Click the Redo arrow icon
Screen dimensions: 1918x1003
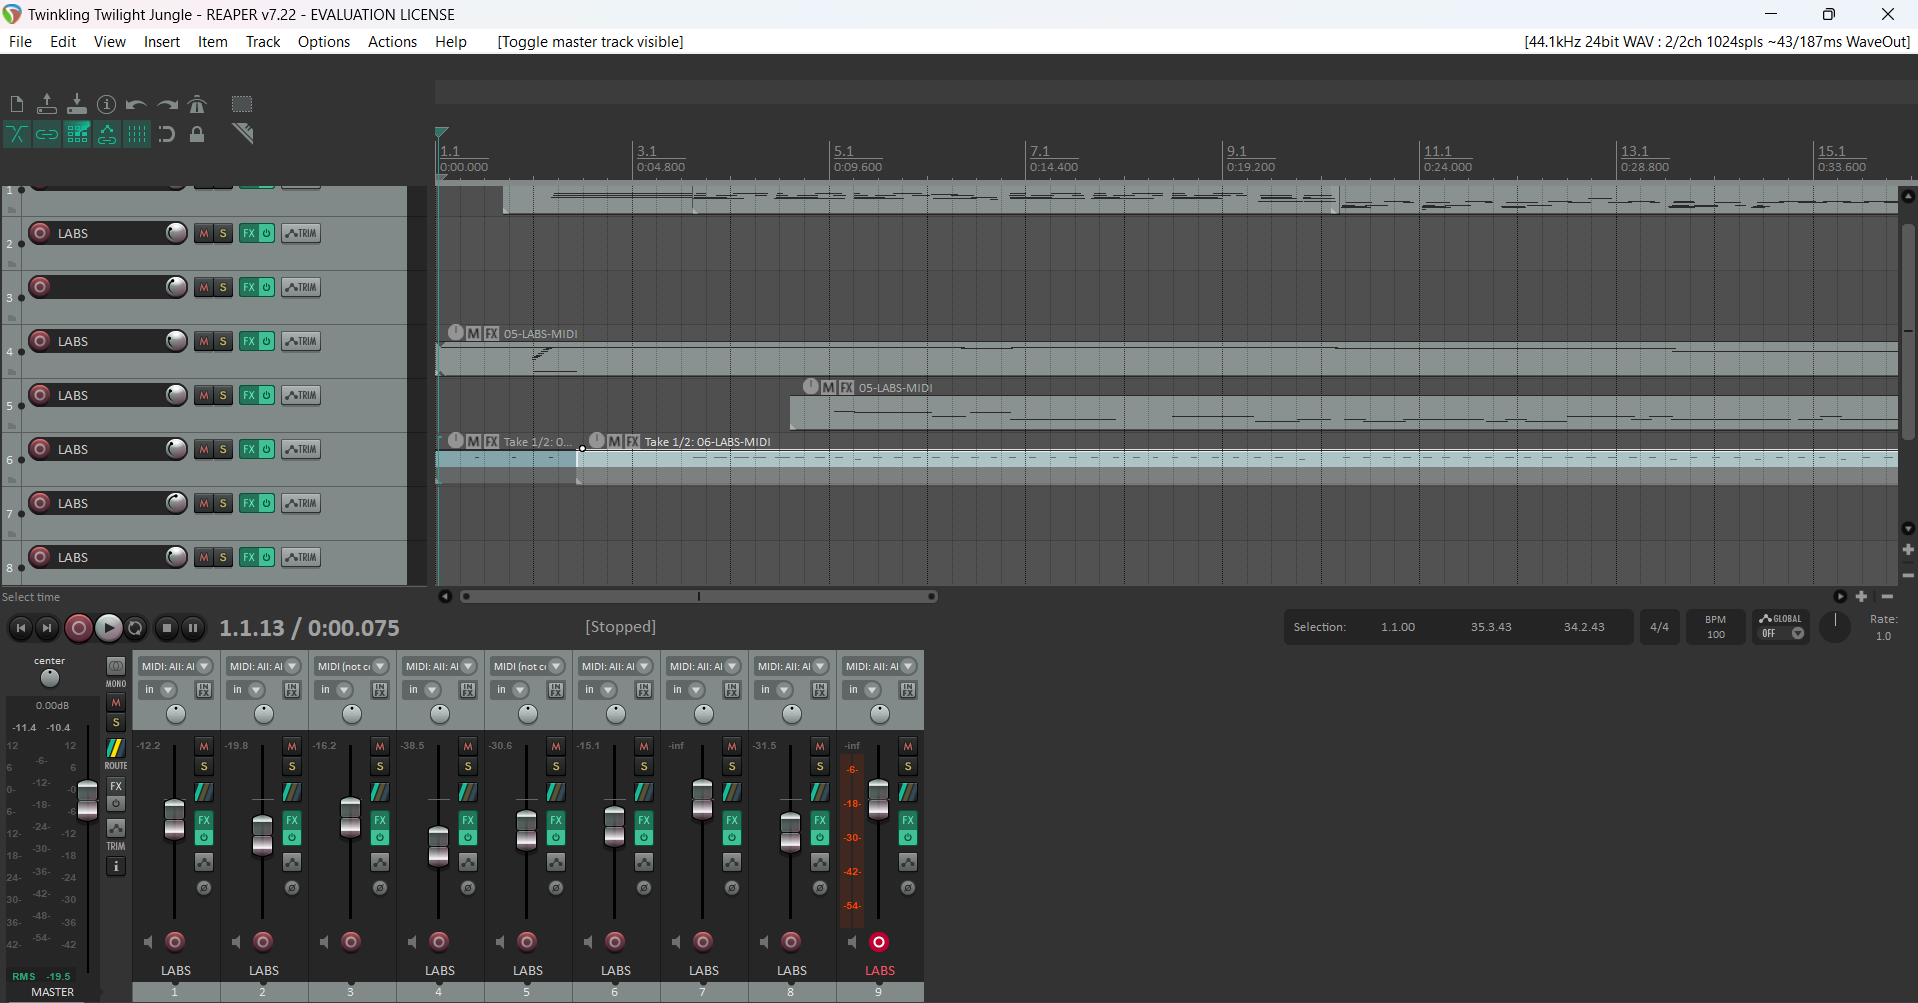pos(167,104)
